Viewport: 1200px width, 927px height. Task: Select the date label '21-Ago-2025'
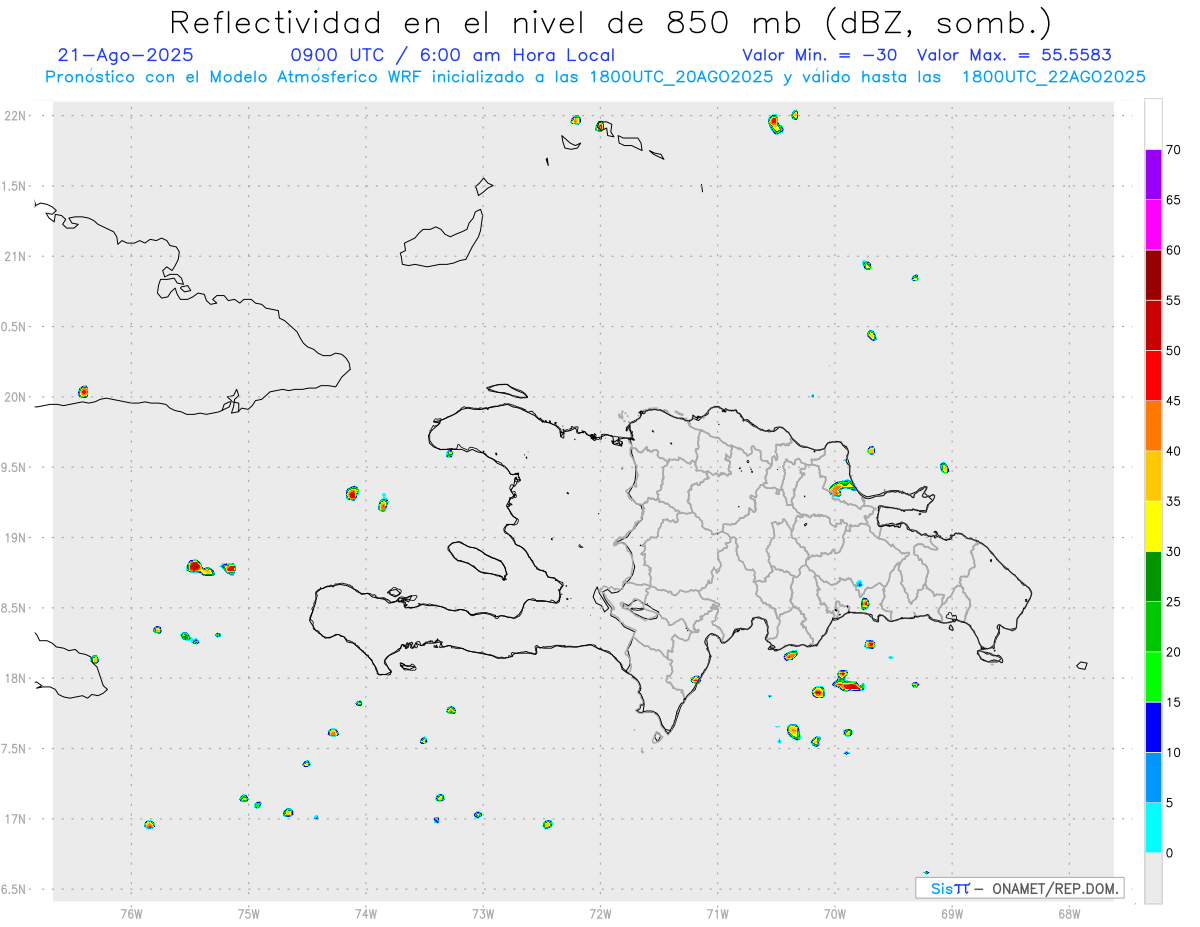coord(126,55)
